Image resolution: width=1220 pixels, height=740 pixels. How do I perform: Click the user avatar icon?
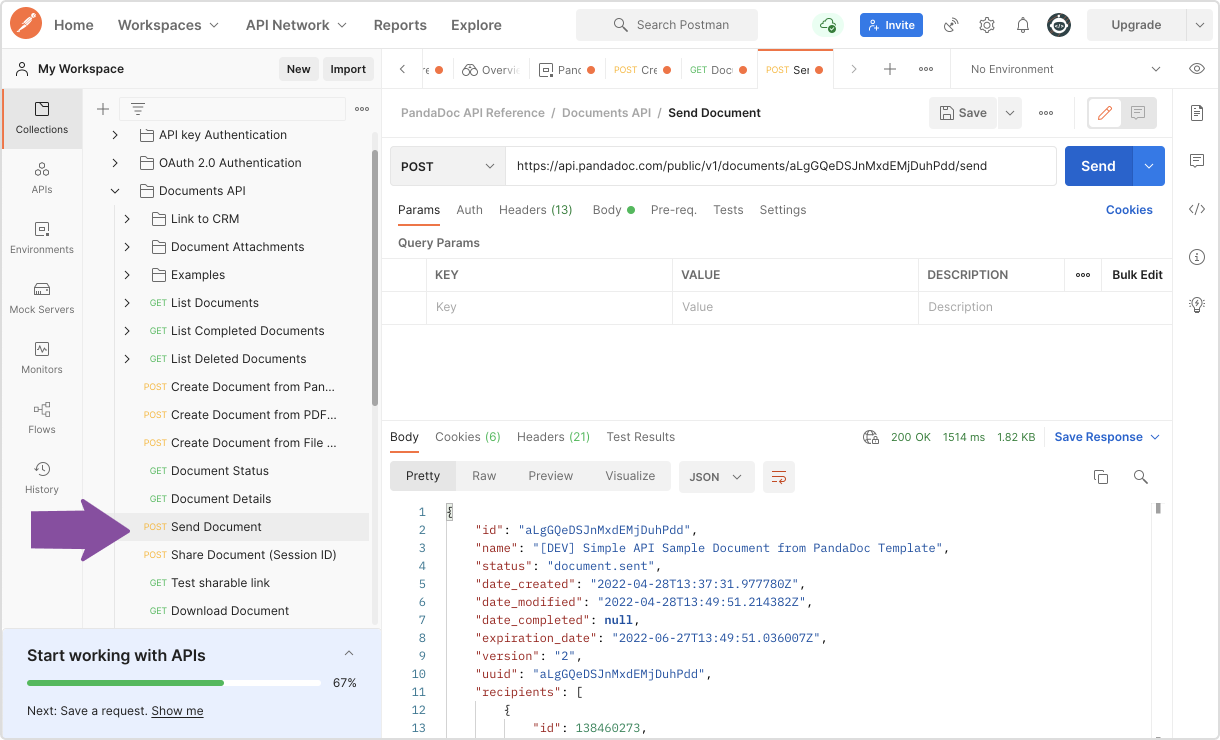(1059, 25)
